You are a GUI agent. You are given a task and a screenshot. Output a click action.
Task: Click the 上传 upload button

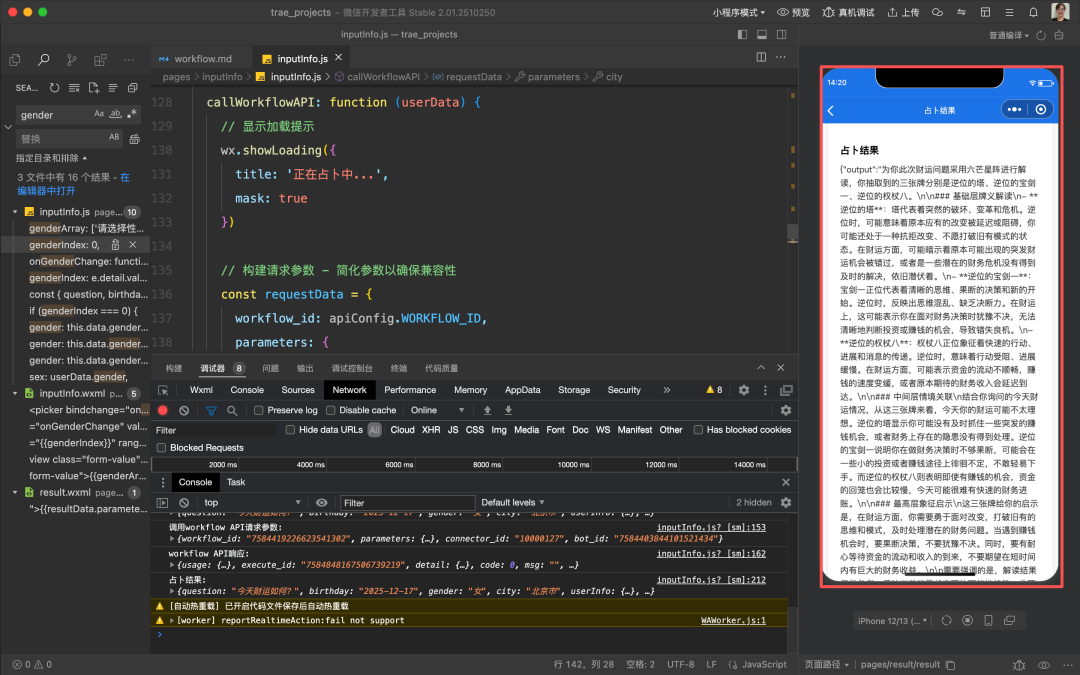900,12
